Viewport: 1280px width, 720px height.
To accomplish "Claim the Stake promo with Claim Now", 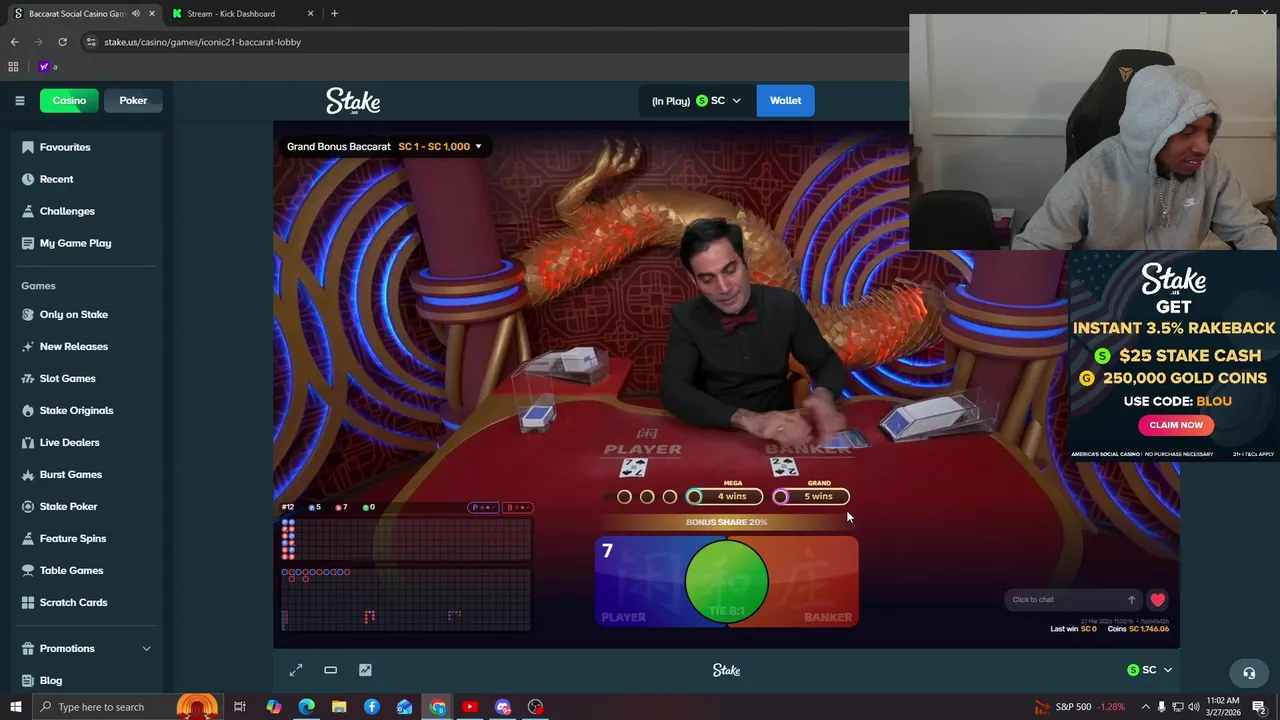I will coord(1176,425).
